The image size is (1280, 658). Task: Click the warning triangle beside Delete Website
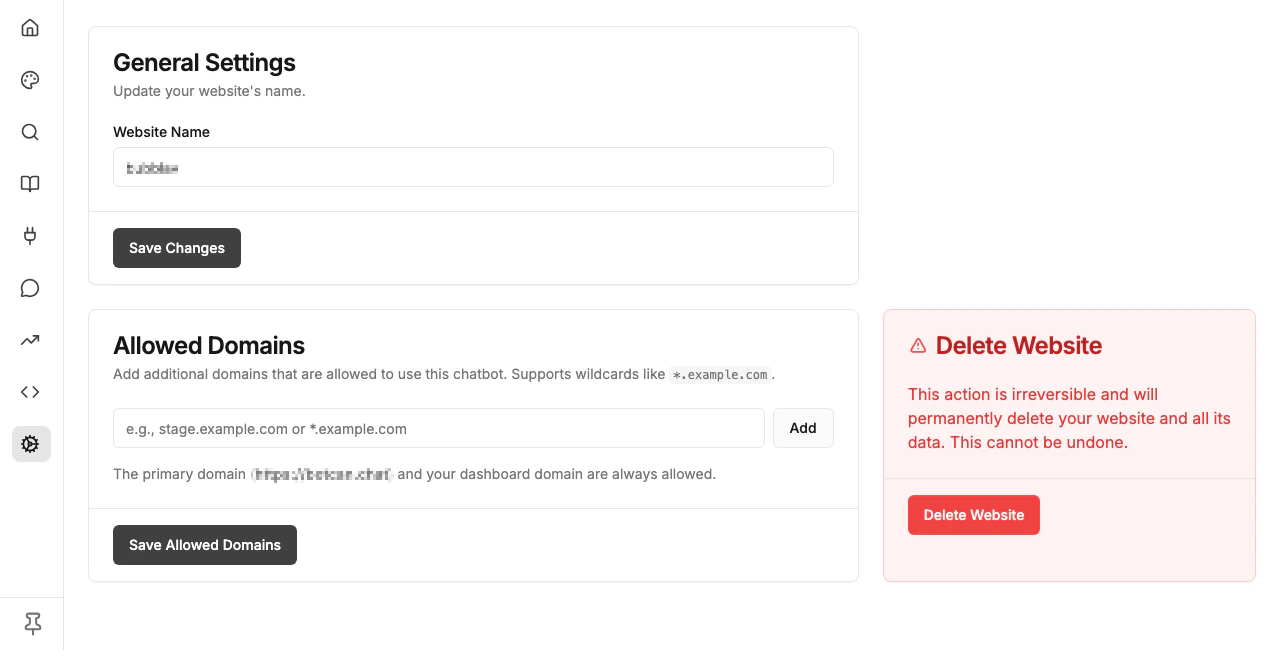(x=917, y=345)
